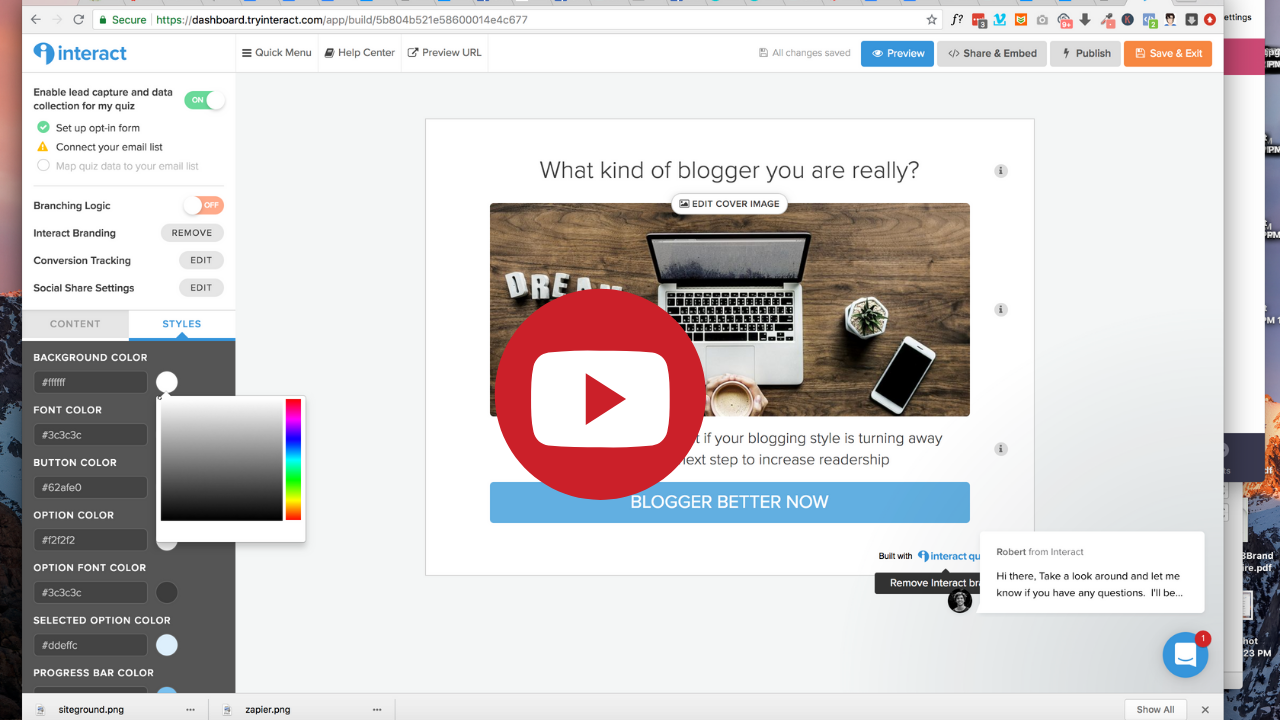This screenshot has height=720, width=1280.
Task: Click the dark Option Font Color swatch
Action: (x=167, y=592)
